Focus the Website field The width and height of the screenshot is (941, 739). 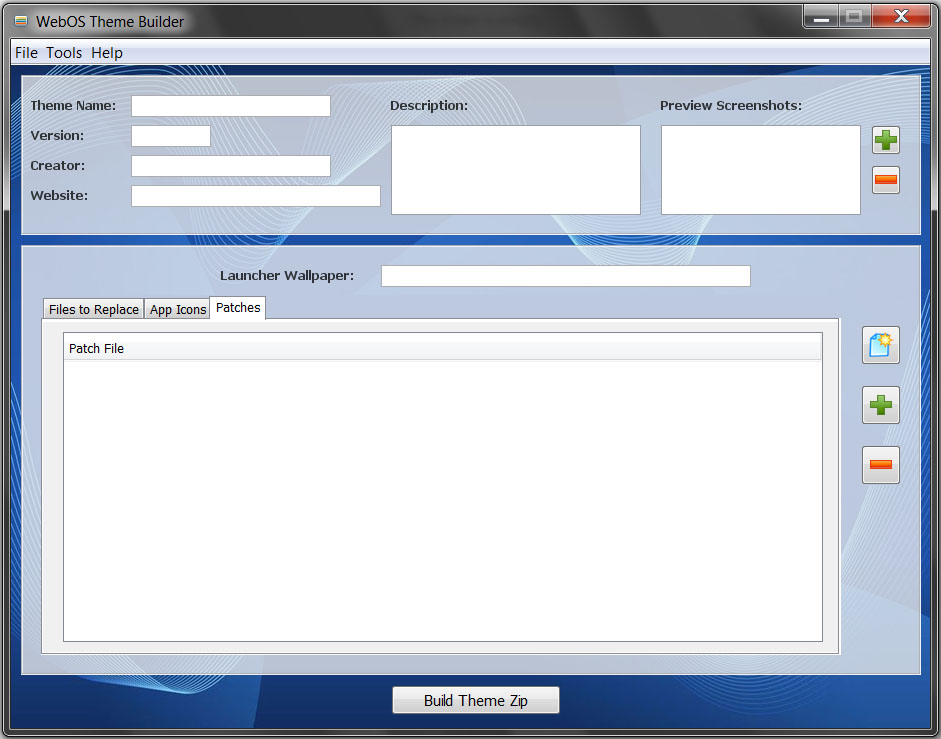coord(256,196)
